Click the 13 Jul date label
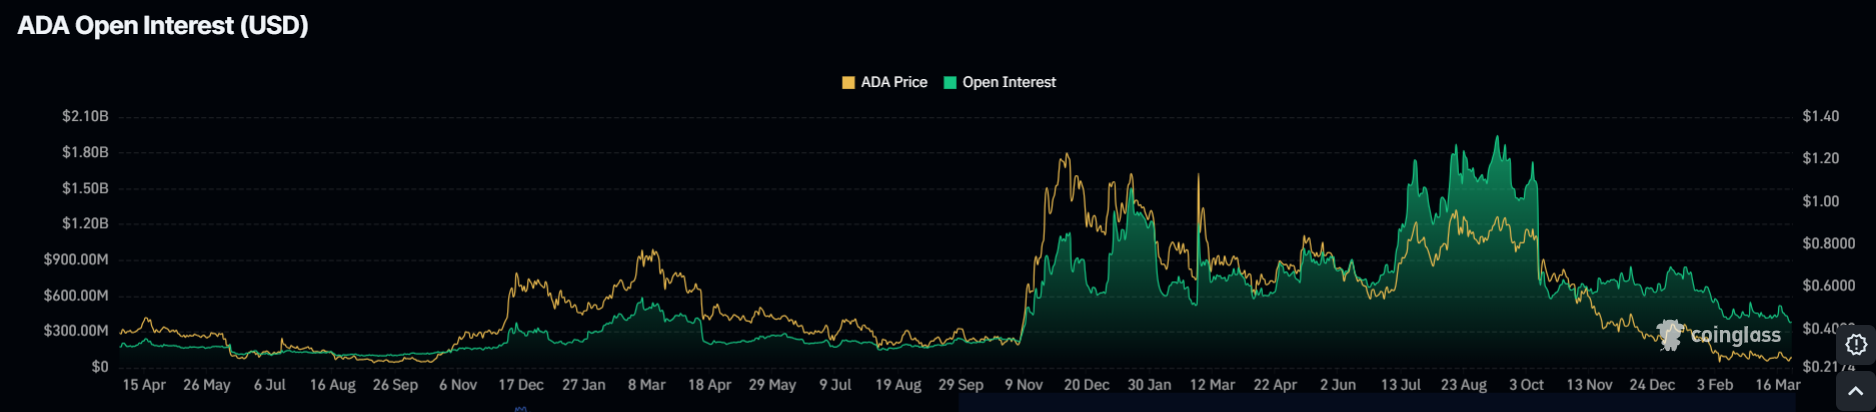Image resolution: width=1876 pixels, height=412 pixels. [x=1401, y=385]
